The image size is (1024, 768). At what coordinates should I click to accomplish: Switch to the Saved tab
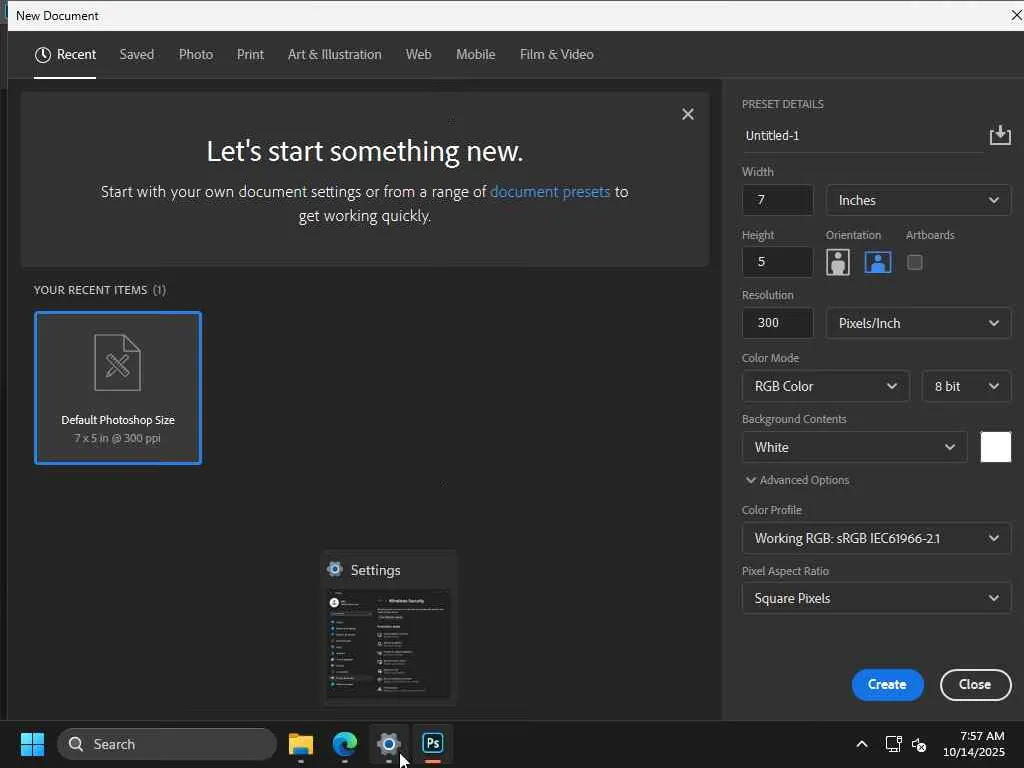[136, 55]
